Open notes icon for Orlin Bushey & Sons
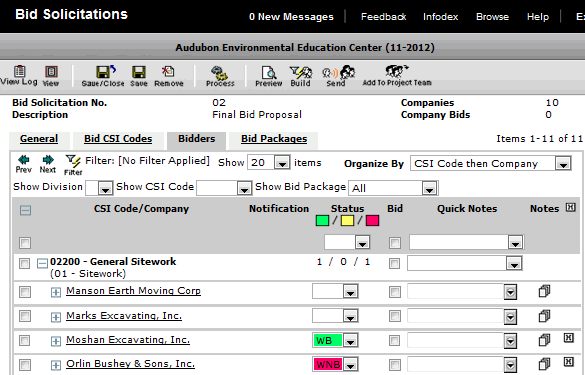The width and height of the screenshot is (585, 375). [x=544, y=364]
